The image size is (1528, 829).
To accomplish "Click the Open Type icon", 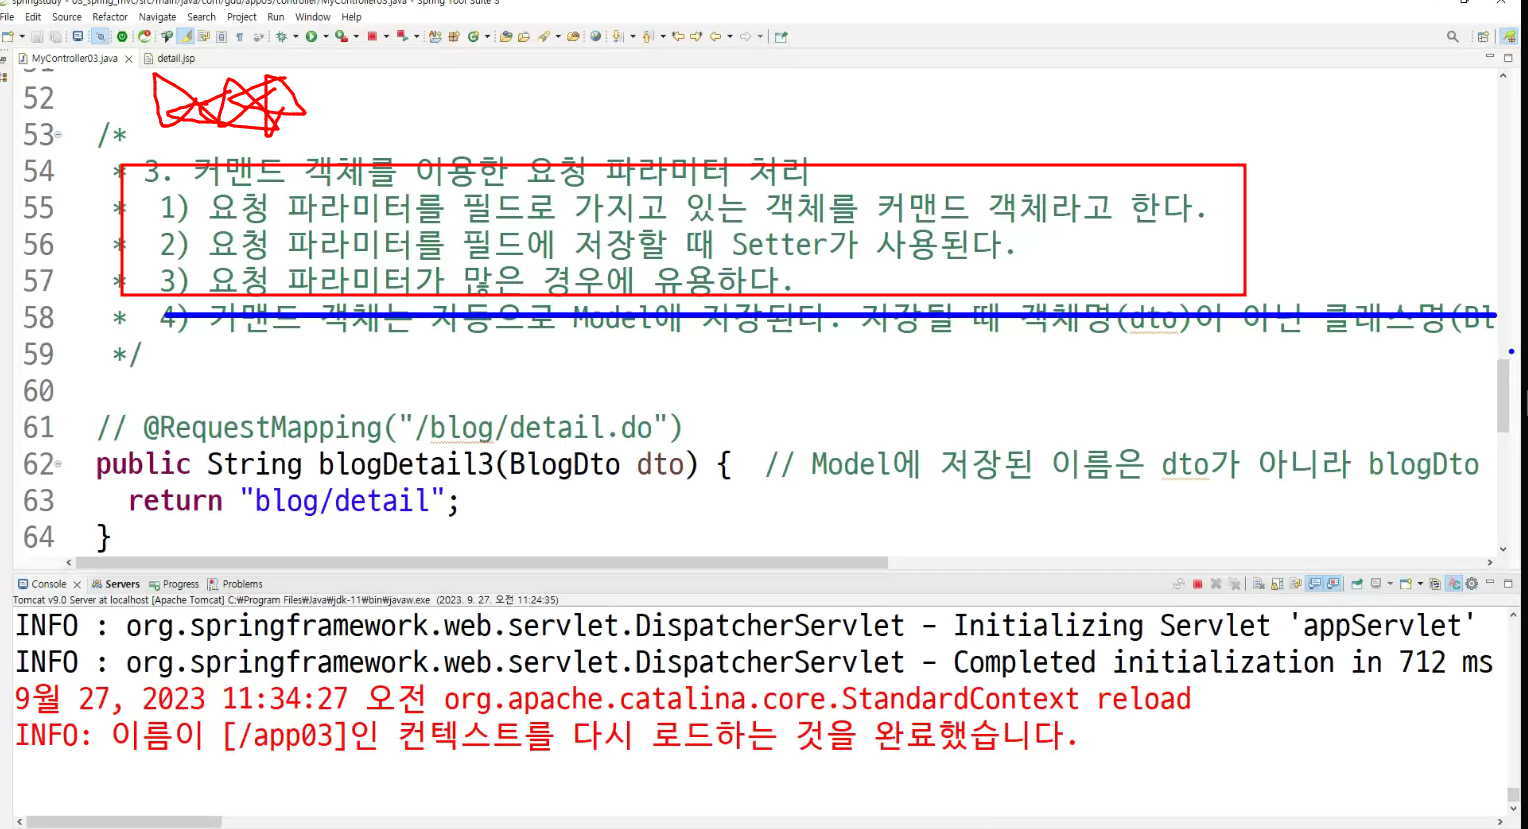I will pos(505,36).
